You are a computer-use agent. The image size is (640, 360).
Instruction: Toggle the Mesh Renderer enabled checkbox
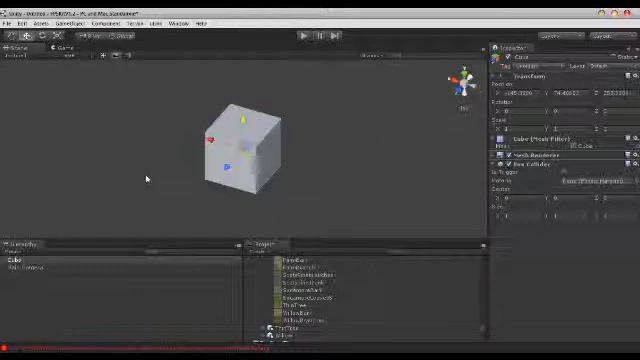coord(509,155)
